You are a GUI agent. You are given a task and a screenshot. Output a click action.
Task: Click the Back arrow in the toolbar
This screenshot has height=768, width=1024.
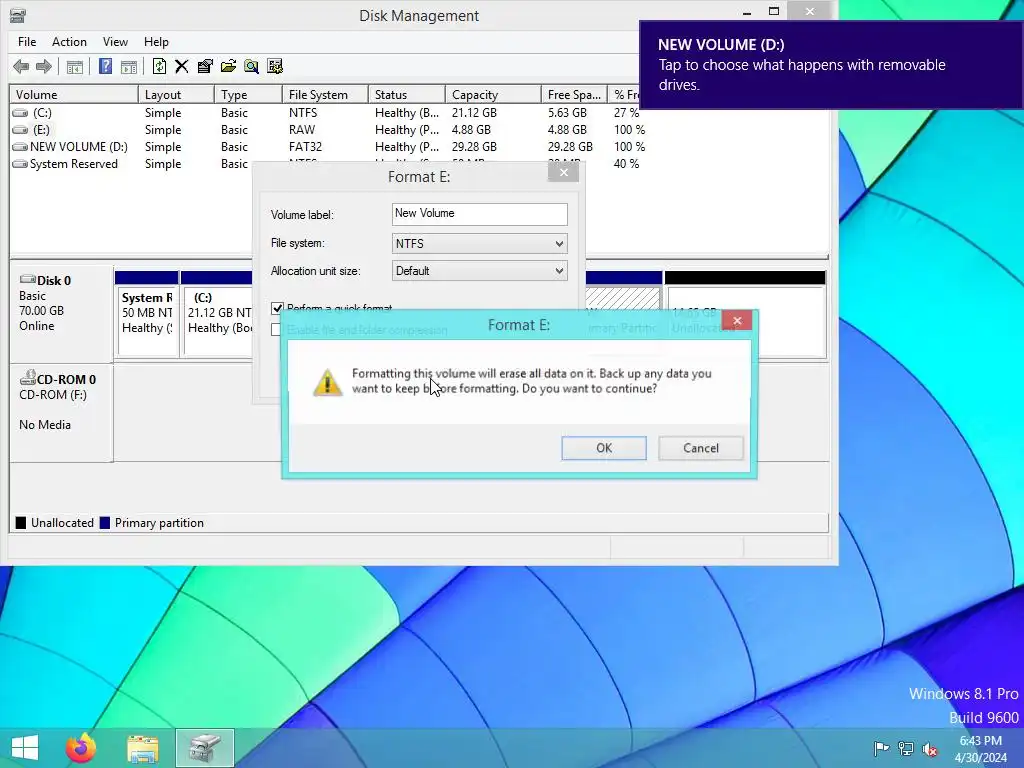21,66
